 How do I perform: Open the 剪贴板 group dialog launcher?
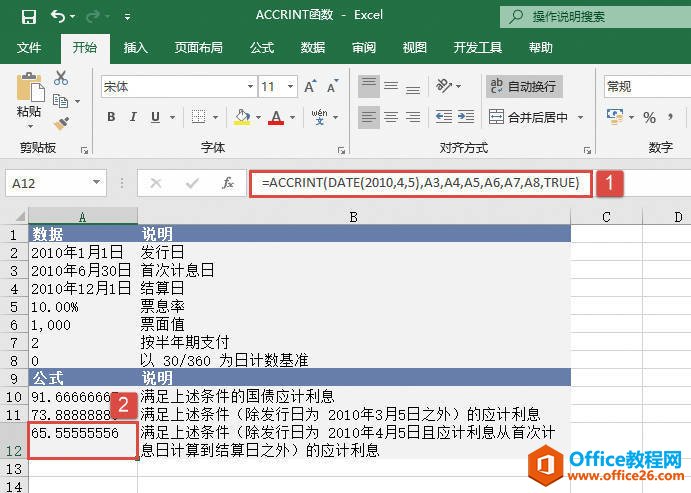click(x=84, y=150)
